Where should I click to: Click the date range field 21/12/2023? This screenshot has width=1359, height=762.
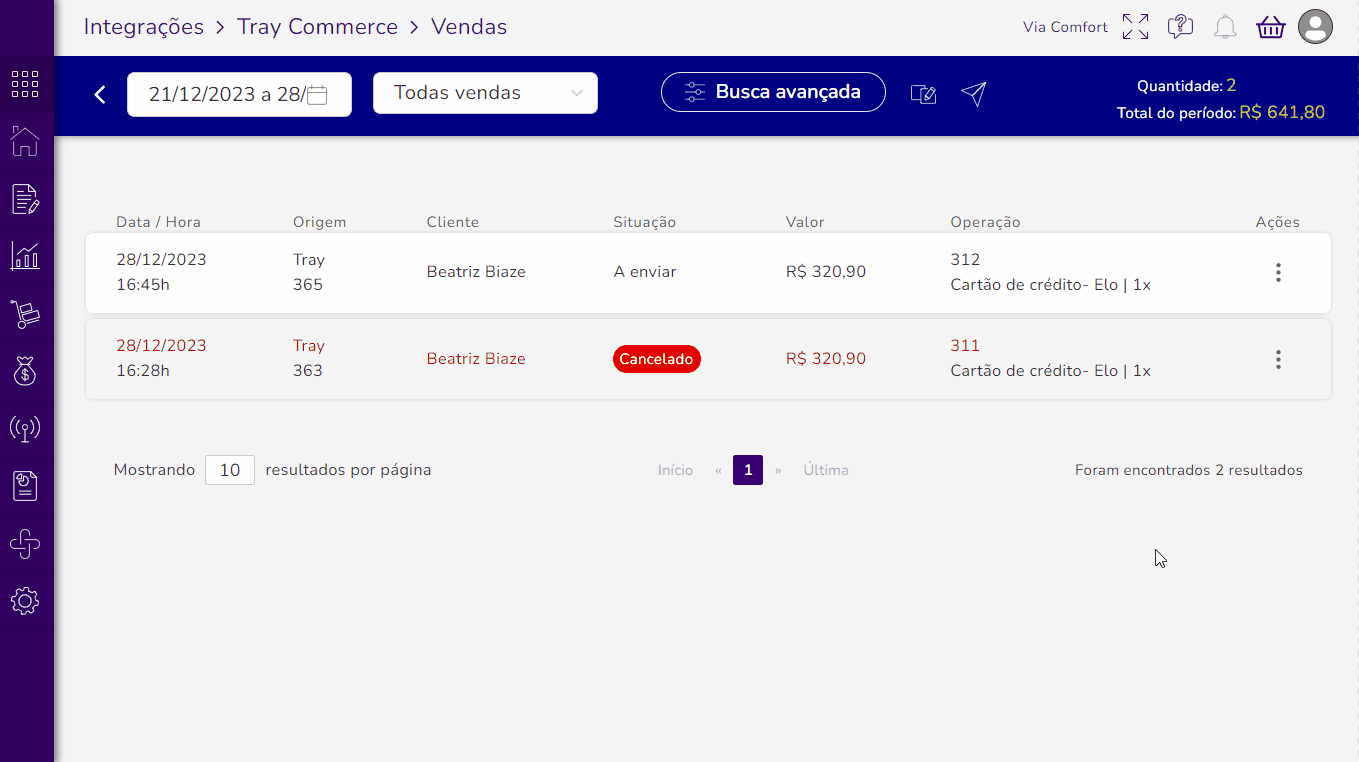[239, 94]
